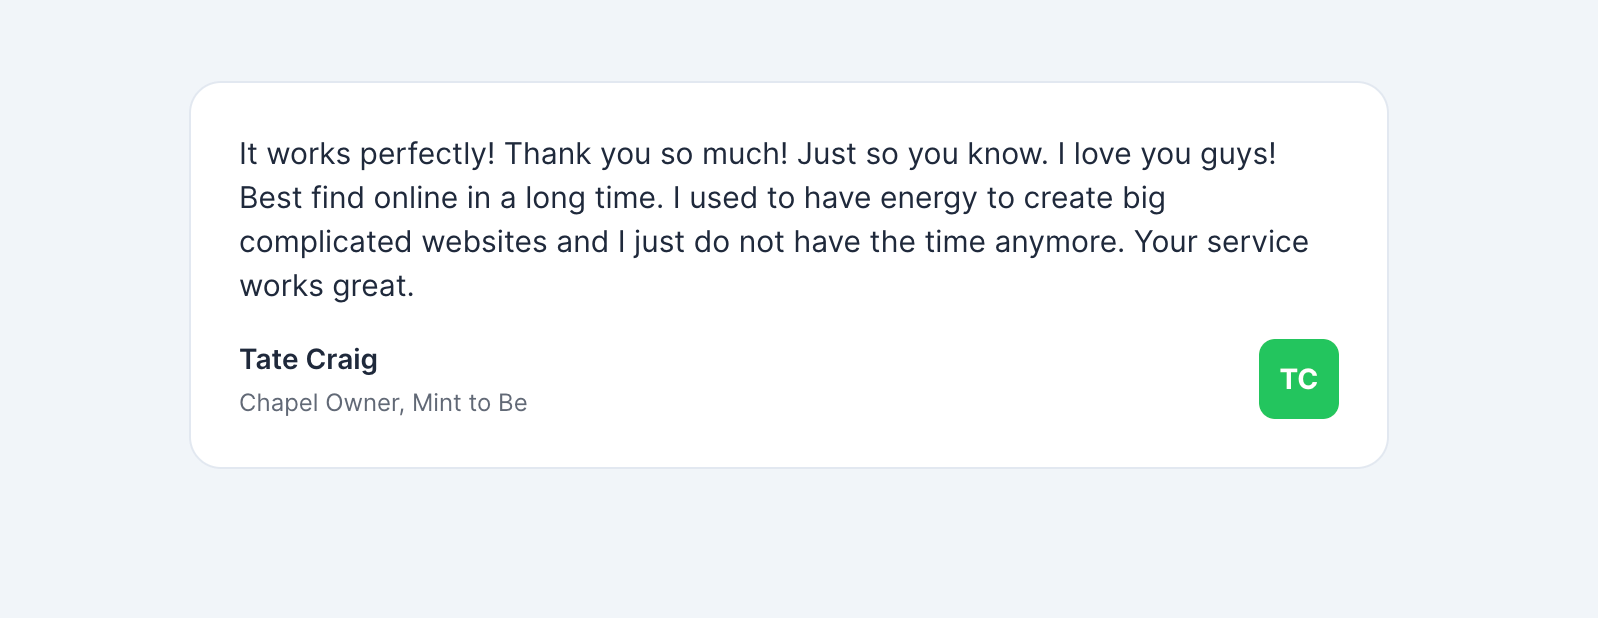Click the words "Your service" in the testimonial
Viewport: 1598px width, 618px height.
[x=1221, y=242]
